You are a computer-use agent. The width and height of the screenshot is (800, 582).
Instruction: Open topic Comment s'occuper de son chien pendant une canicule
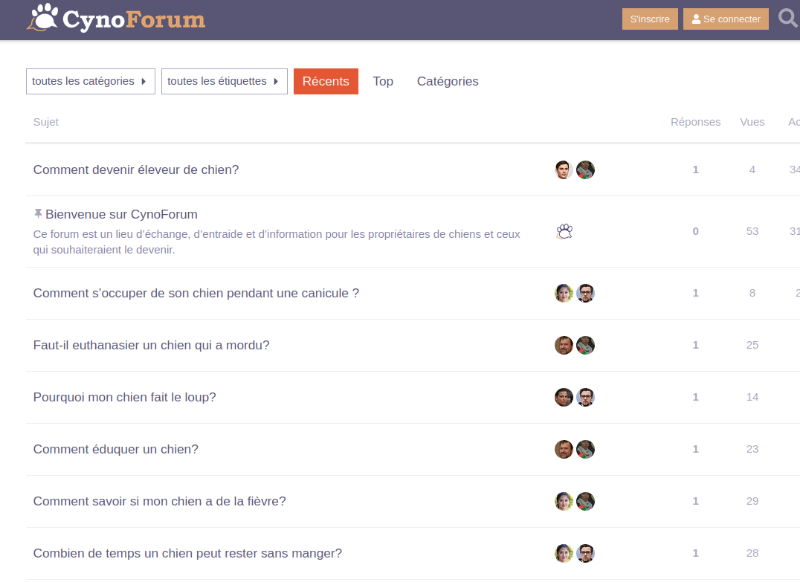point(196,293)
